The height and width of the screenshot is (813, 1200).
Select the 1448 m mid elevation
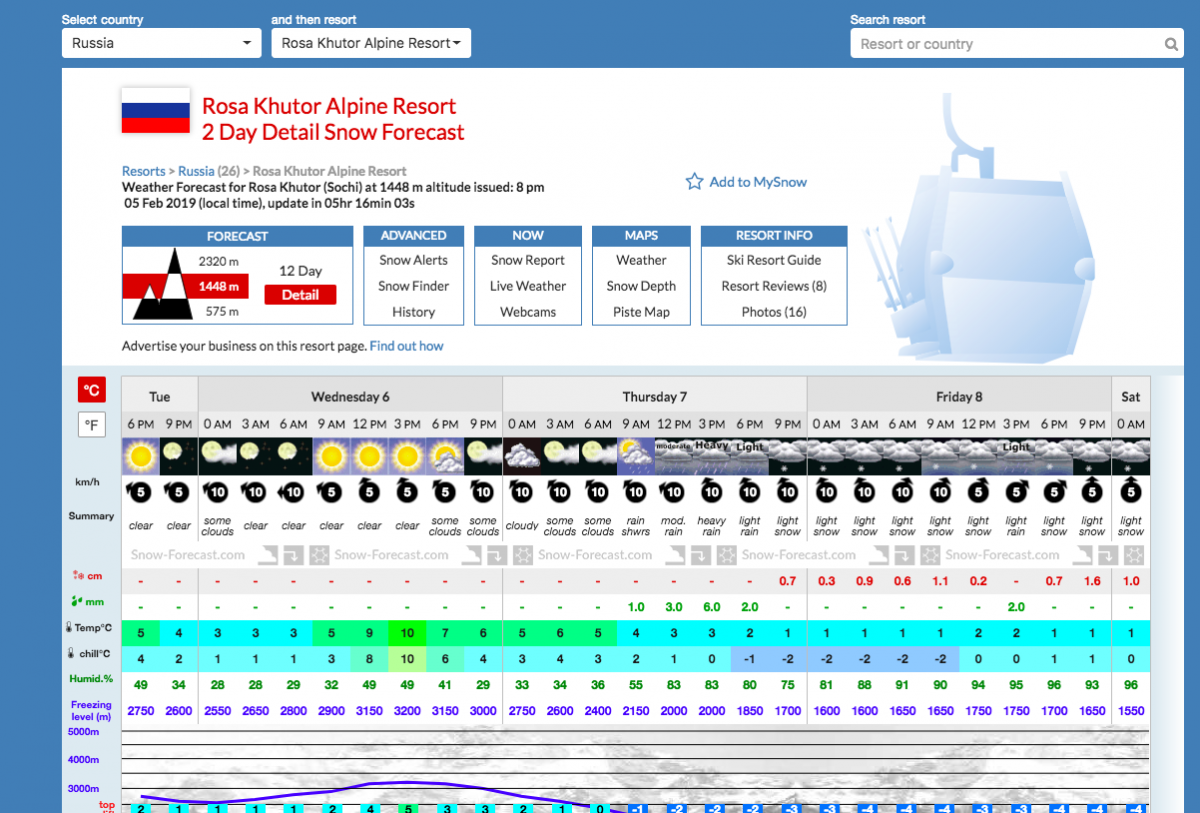tap(218, 287)
